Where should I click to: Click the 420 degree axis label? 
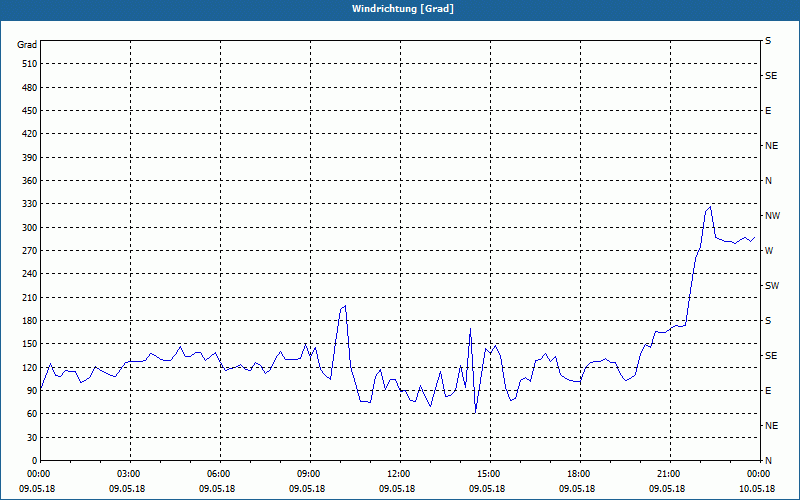click(30, 134)
